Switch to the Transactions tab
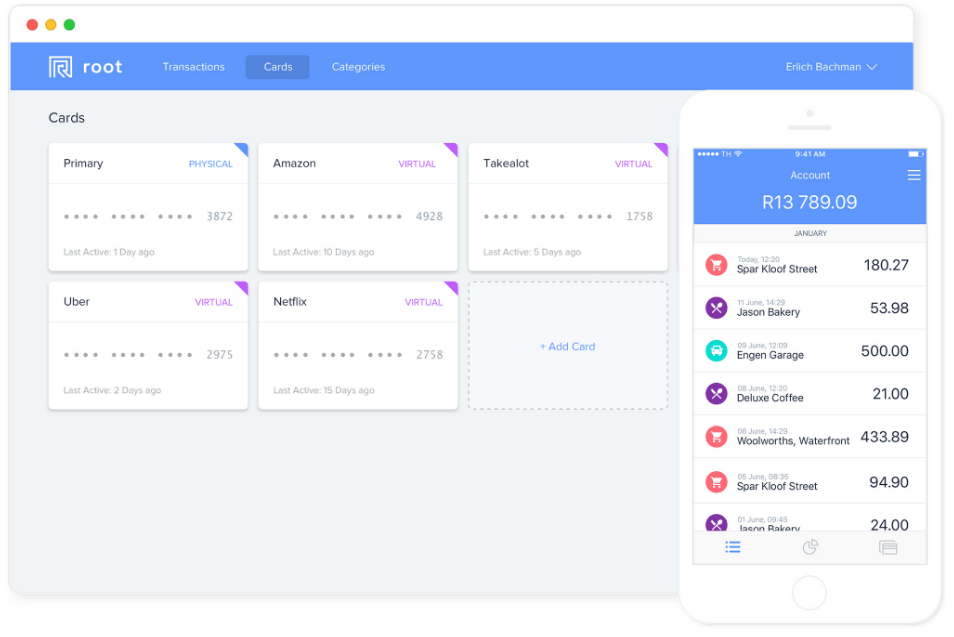This screenshot has width=954, height=637. coord(193,67)
